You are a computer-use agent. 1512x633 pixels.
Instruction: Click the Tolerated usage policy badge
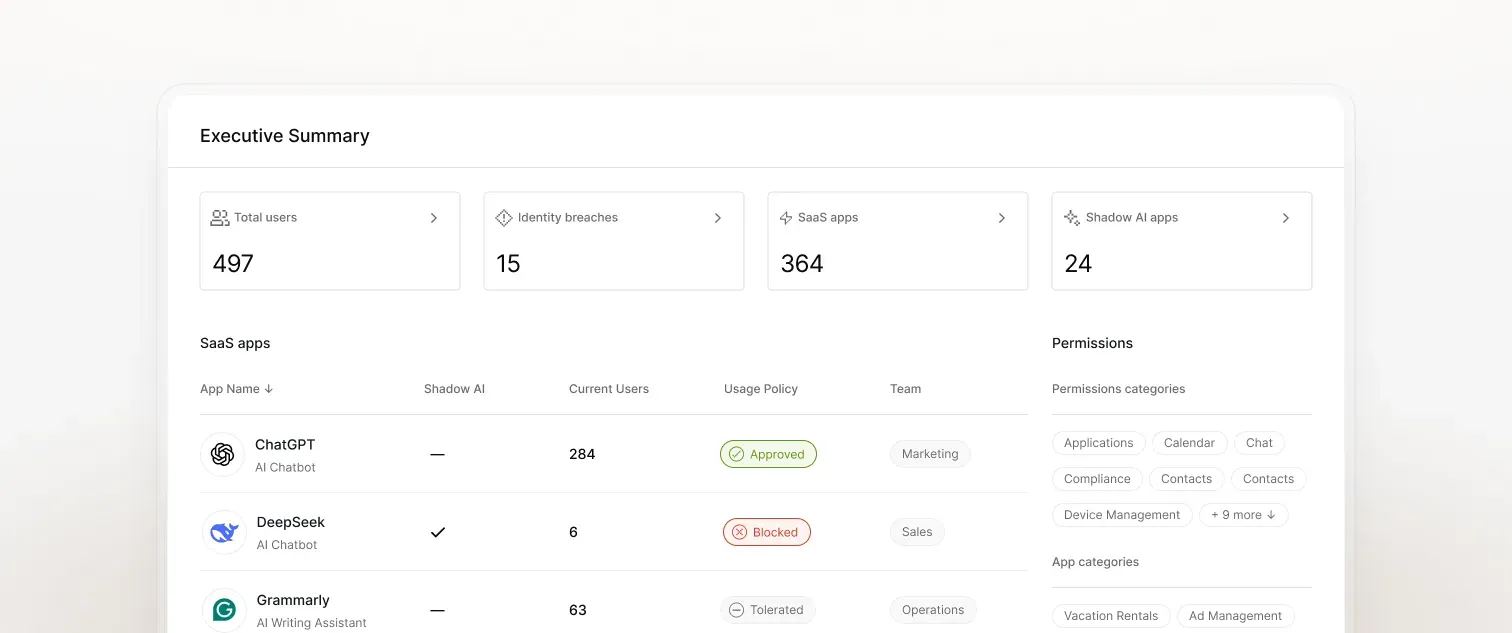[768, 610]
